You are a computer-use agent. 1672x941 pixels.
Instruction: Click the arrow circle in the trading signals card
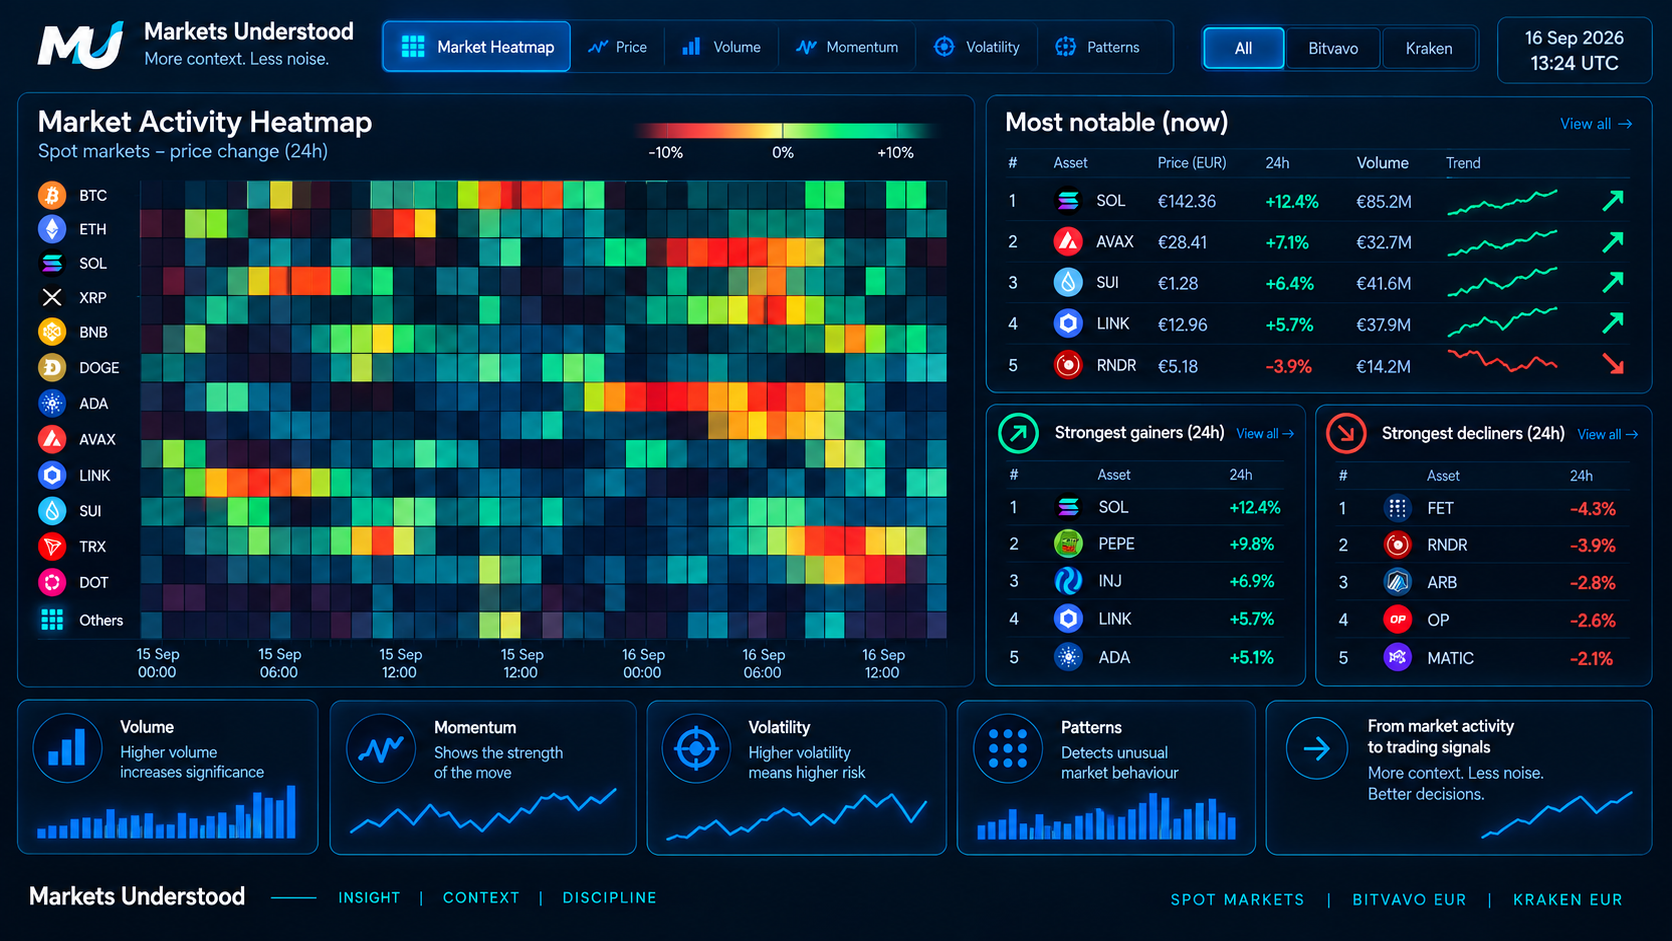click(x=1316, y=748)
